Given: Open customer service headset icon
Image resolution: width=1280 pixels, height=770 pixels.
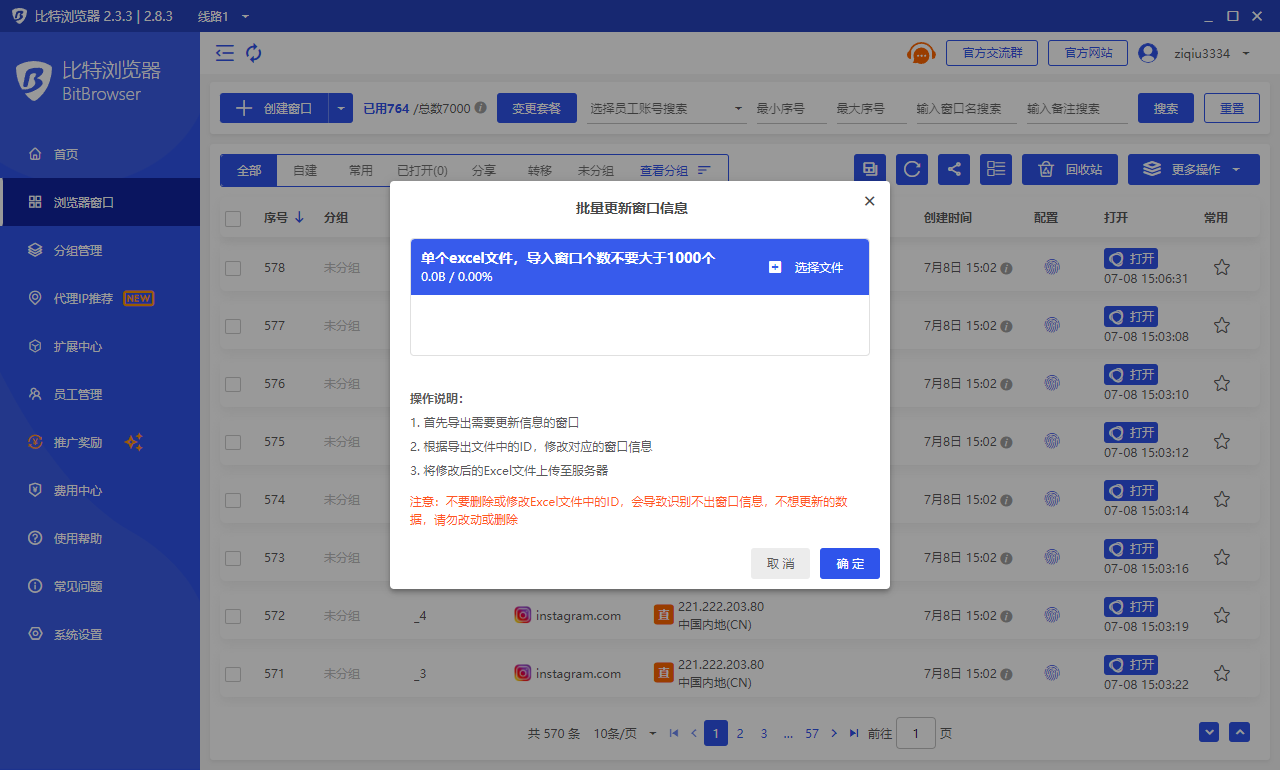Looking at the screenshot, I should point(921,53).
